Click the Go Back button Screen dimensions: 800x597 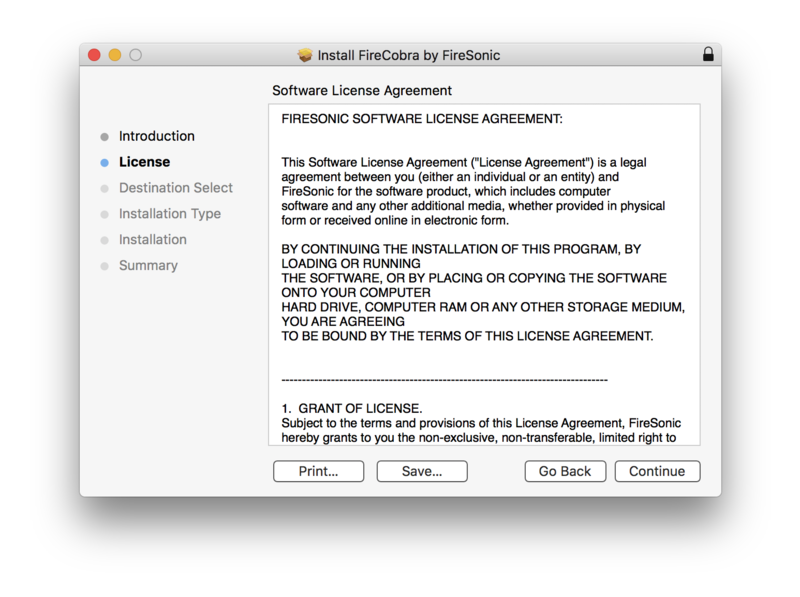coord(565,471)
